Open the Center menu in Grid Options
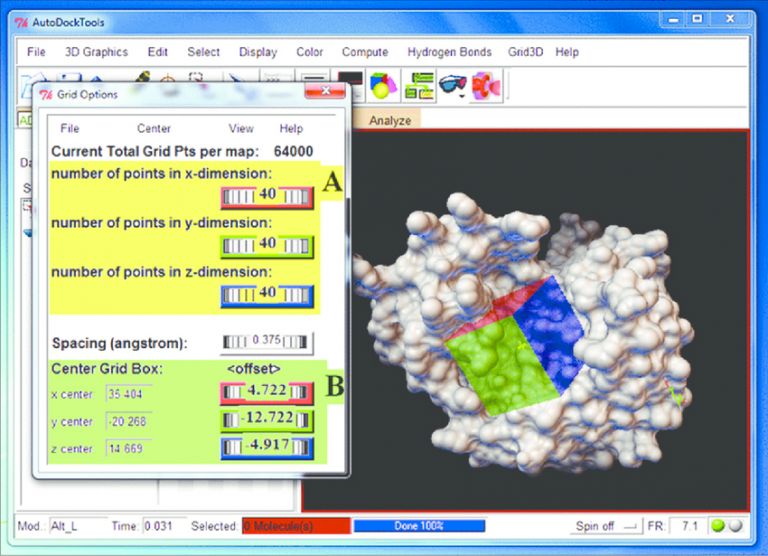The image size is (768, 556). (x=153, y=128)
